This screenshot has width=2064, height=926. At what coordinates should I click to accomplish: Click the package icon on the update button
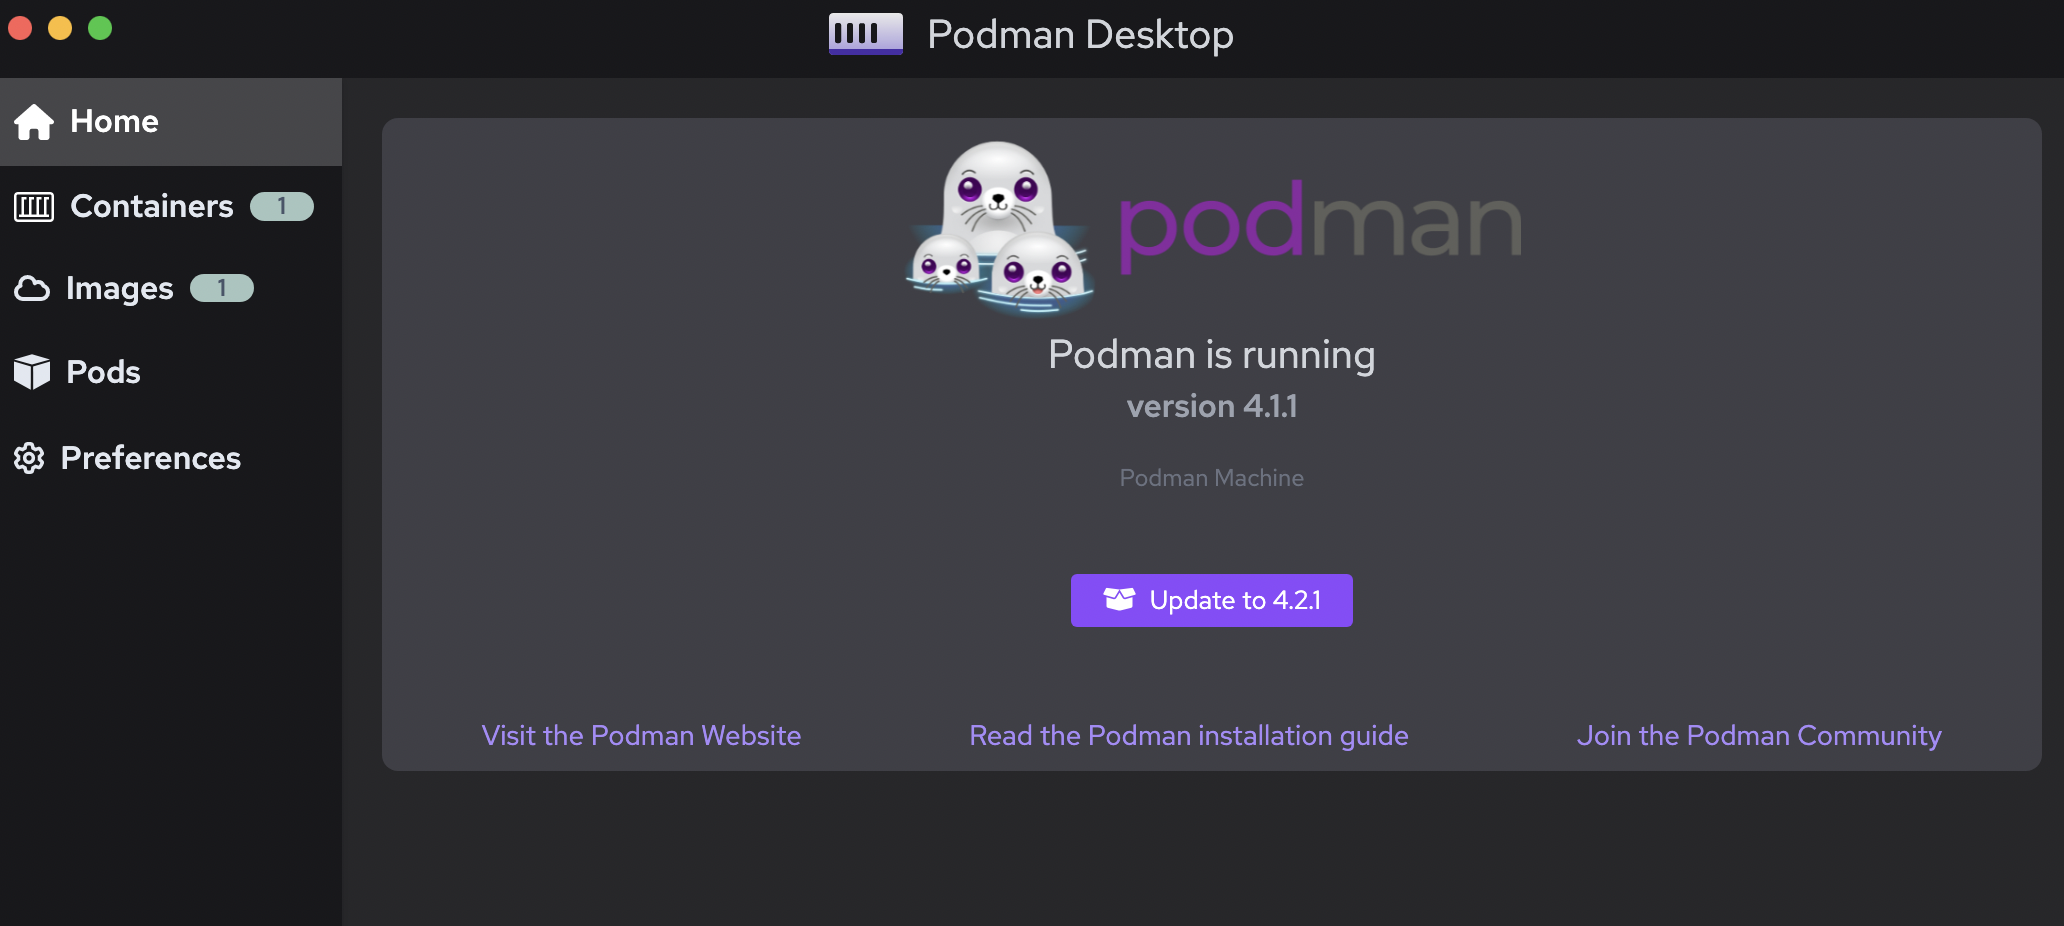(1120, 600)
